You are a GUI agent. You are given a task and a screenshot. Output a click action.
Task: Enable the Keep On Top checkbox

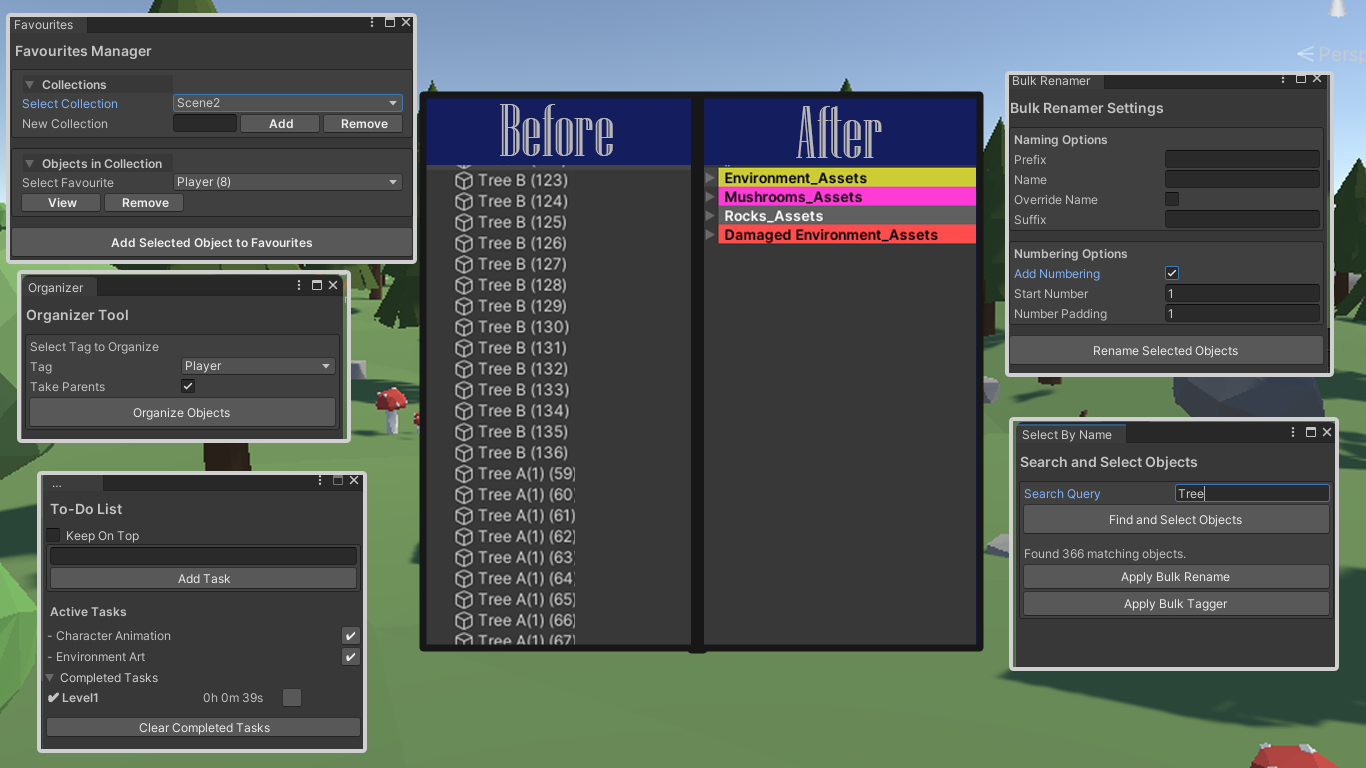(53, 535)
